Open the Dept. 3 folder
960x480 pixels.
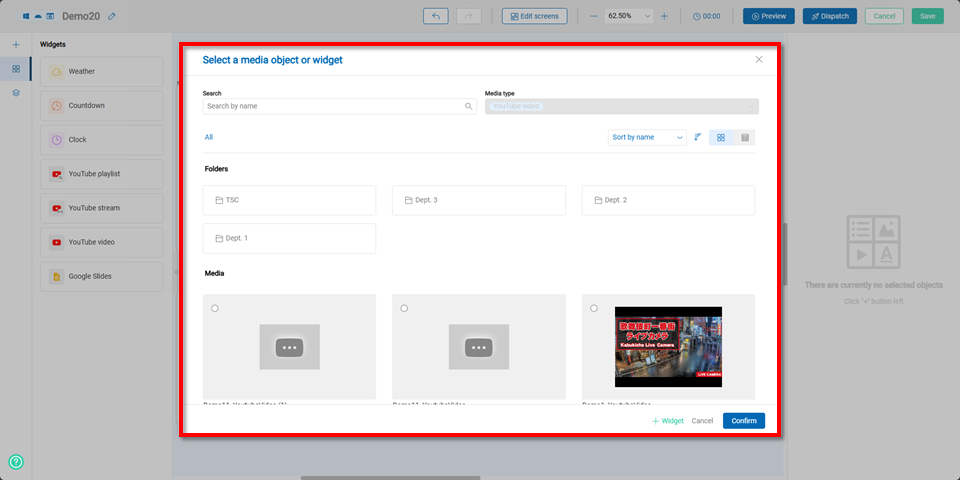pyautogui.click(x=478, y=200)
